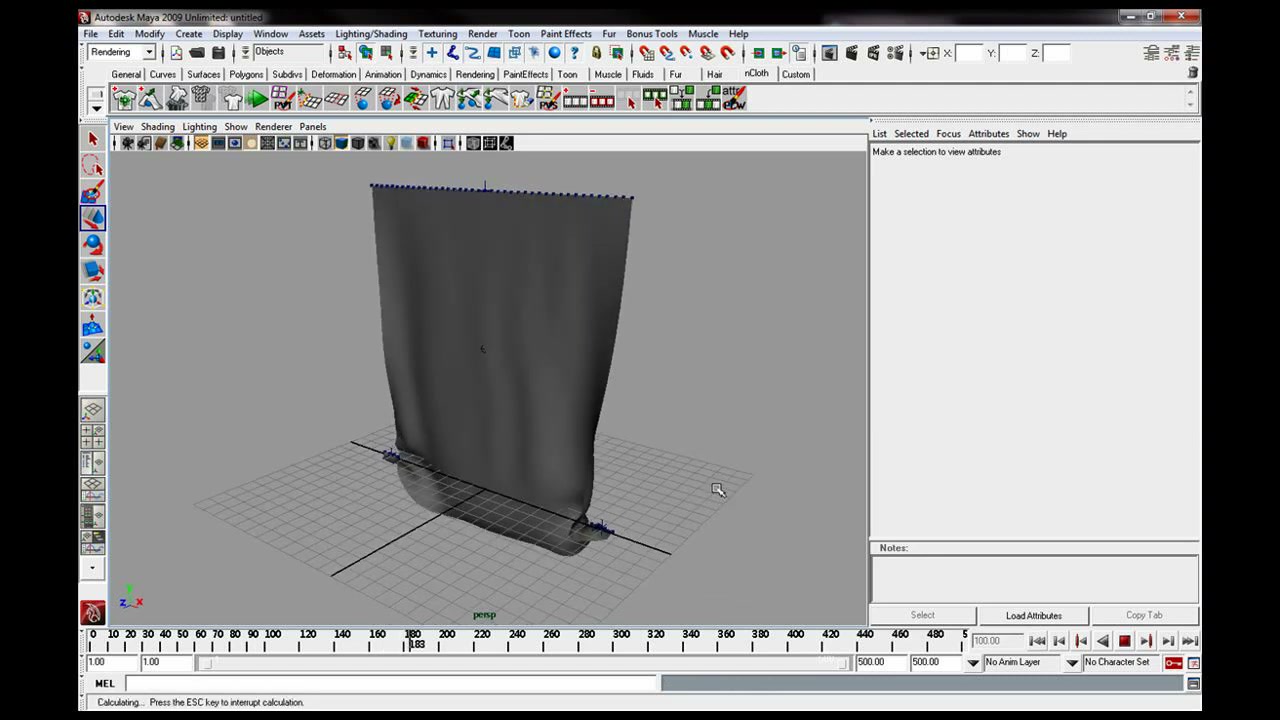Screen dimensions: 1280x720
Task: Choose the Universal Manipulator tool
Action: click(x=93, y=298)
